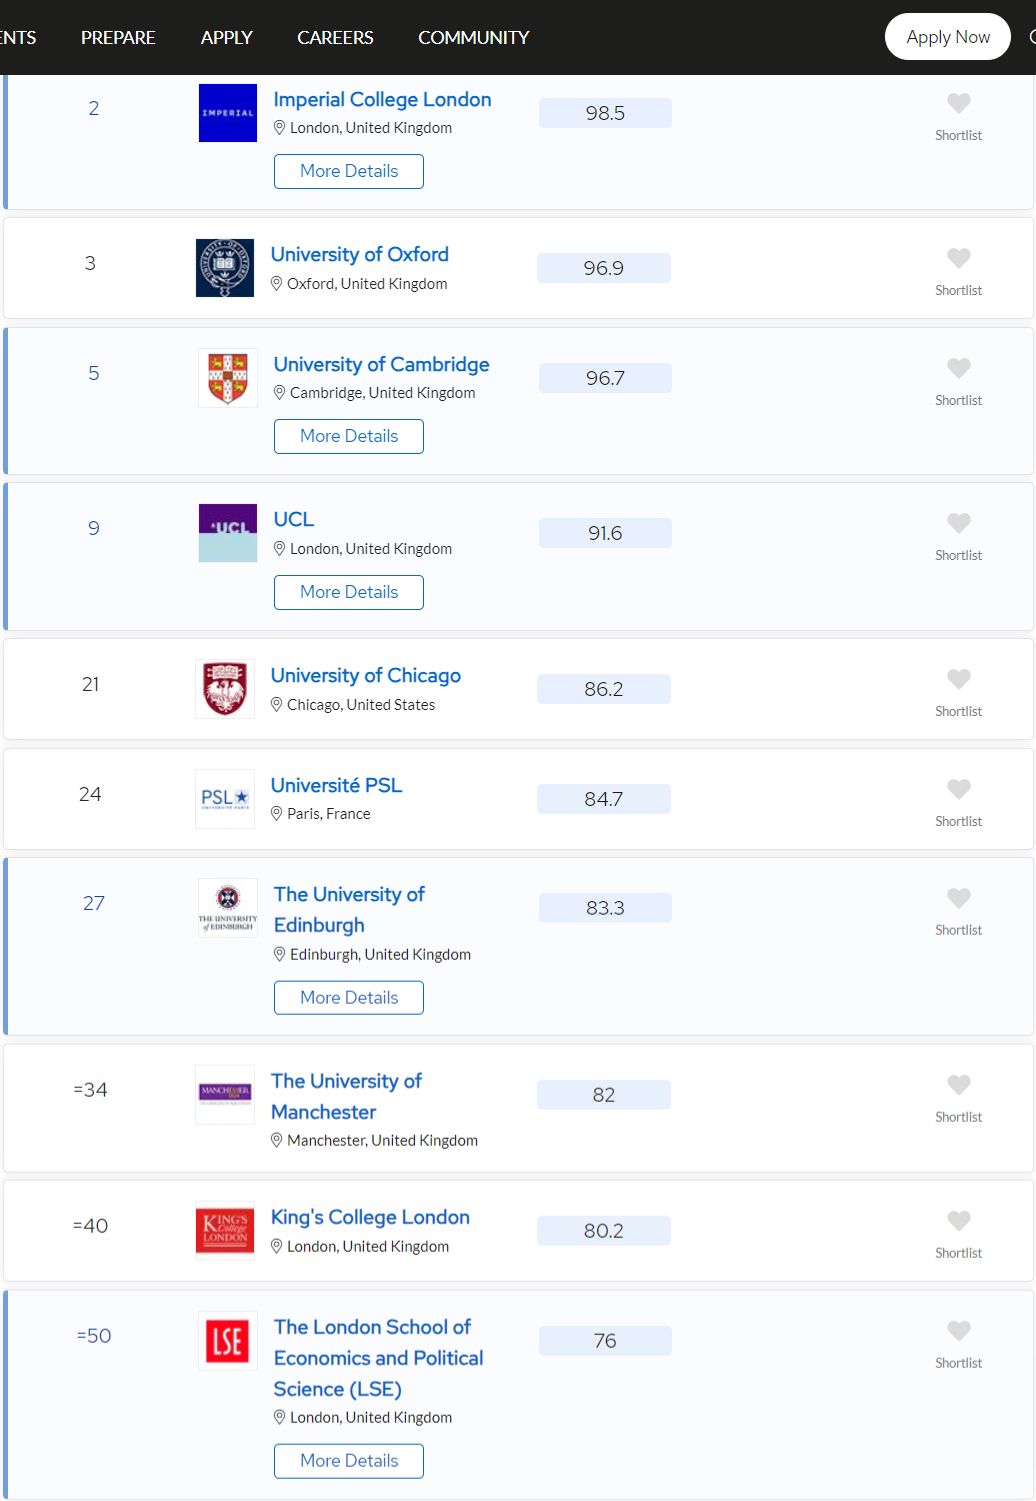The image size is (1036, 1501).
Task: Shortlist University of Manchester heart icon
Action: pyautogui.click(x=958, y=1085)
